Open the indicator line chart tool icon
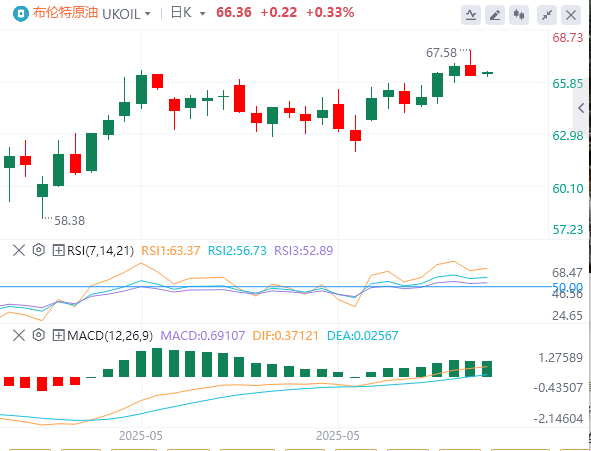Image resolution: width=591 pixels, height=451 pixels. pos(471,15)
